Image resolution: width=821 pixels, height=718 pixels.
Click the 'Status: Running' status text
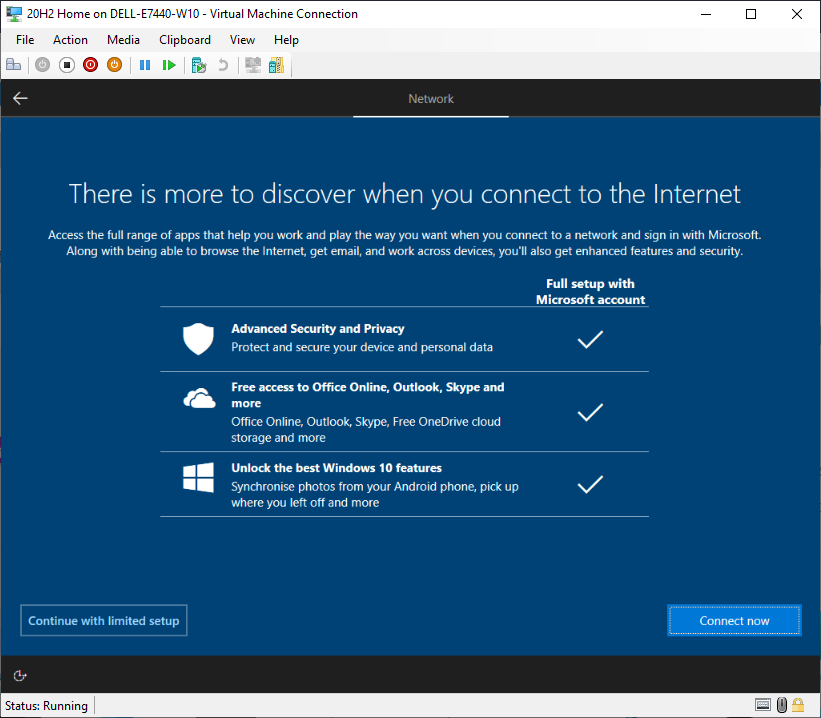tap(46, 705)
